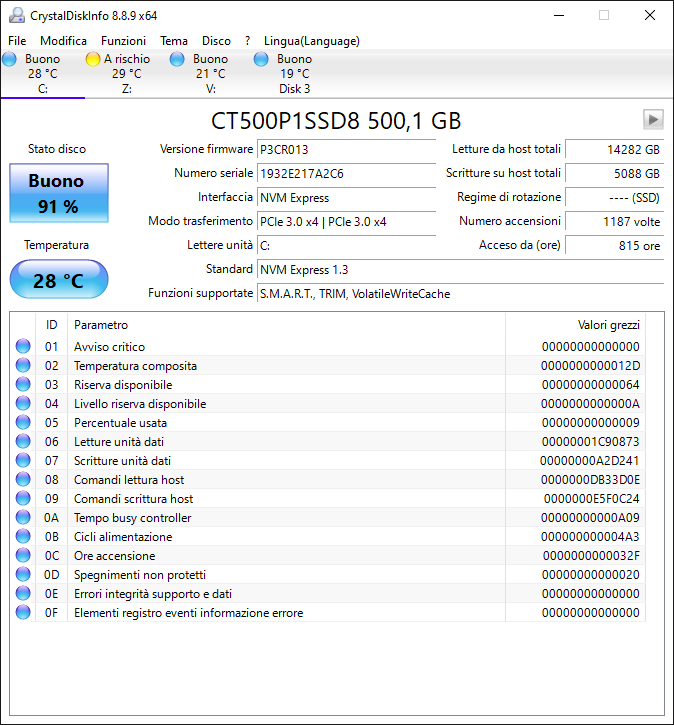Switch to the V: disk tab
The width and height of the screenshot is (674, 725).
tap(211, 74)
